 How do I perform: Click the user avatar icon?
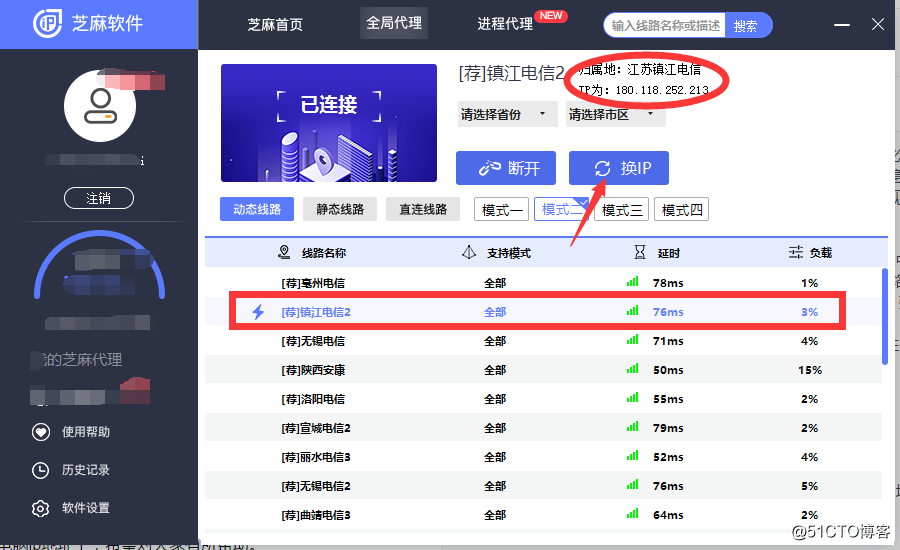tap(100, 106)
